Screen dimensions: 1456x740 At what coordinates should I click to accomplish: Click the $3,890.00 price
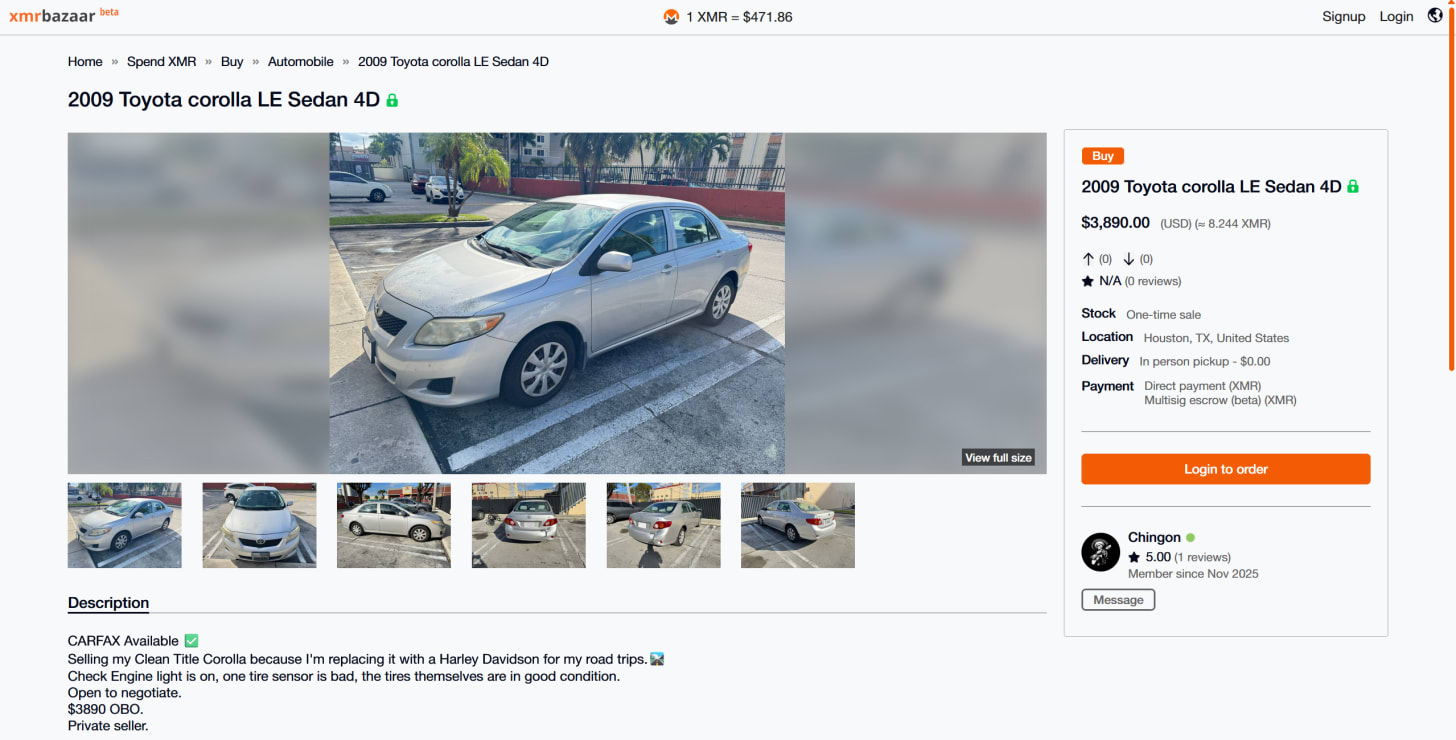pos(1115,223)
